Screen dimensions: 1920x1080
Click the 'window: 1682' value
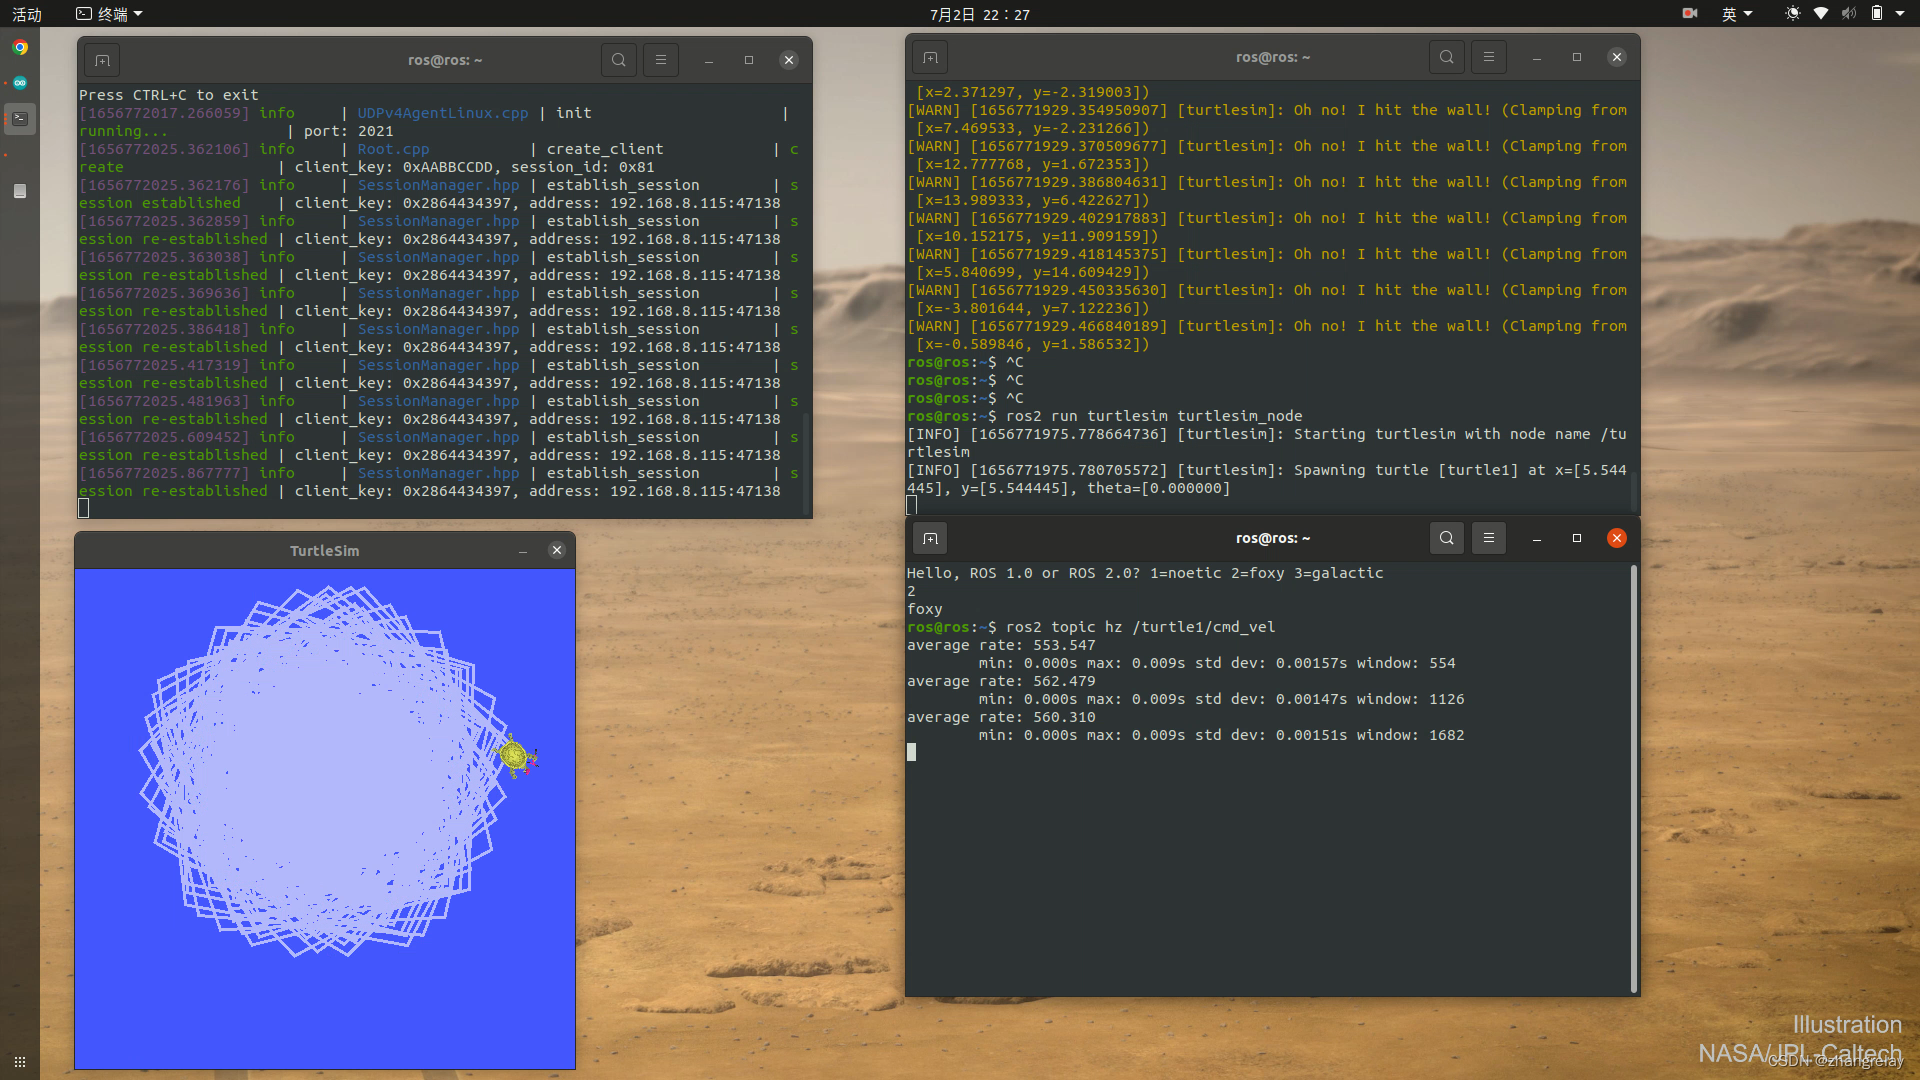tap(1411, 735)
